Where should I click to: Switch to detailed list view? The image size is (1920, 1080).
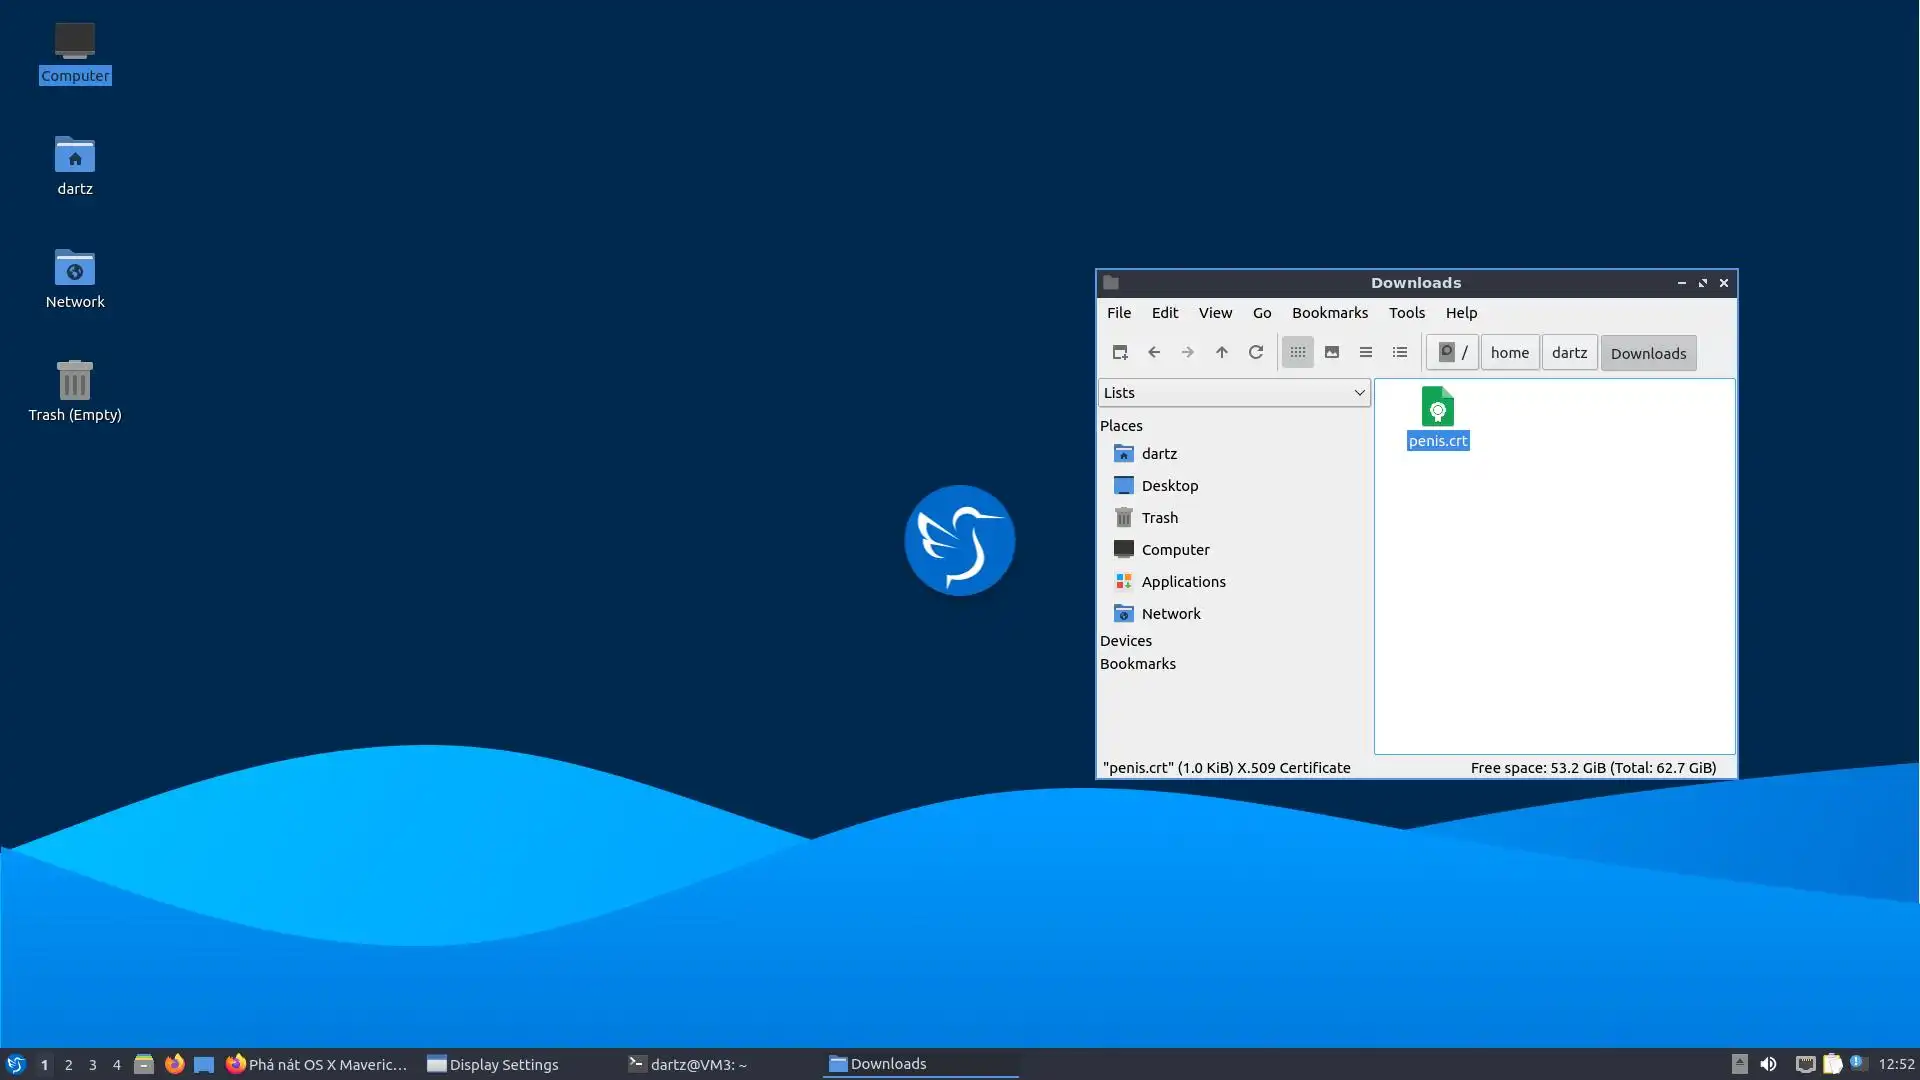click(x=1400, y=352)
